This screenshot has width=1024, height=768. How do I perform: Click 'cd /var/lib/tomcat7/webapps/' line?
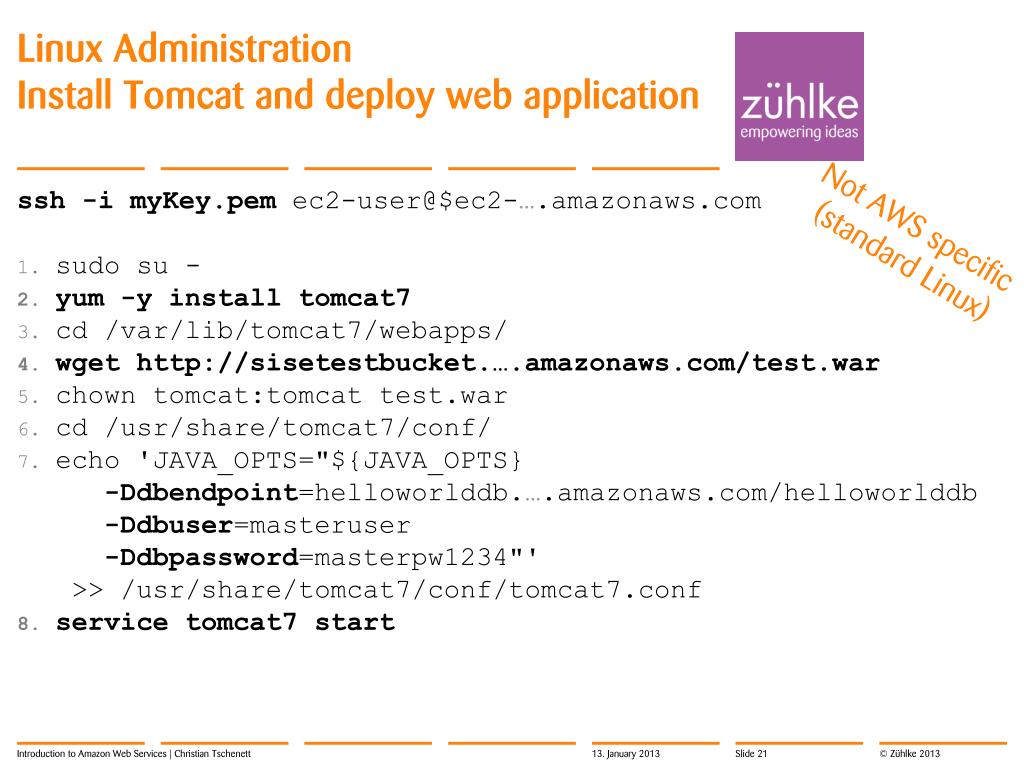[x=281, y=331]
